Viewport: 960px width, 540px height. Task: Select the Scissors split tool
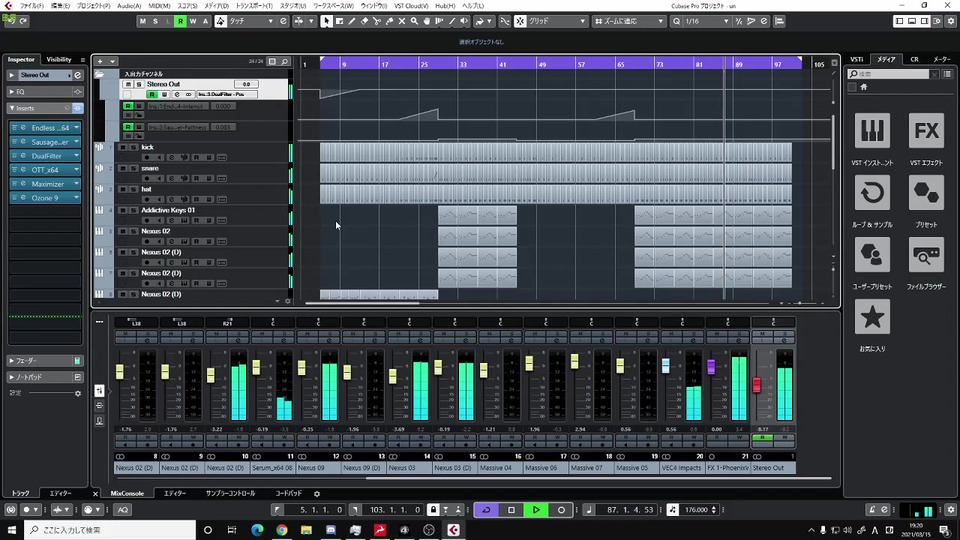pyautogui.click(x=378, y=21)
